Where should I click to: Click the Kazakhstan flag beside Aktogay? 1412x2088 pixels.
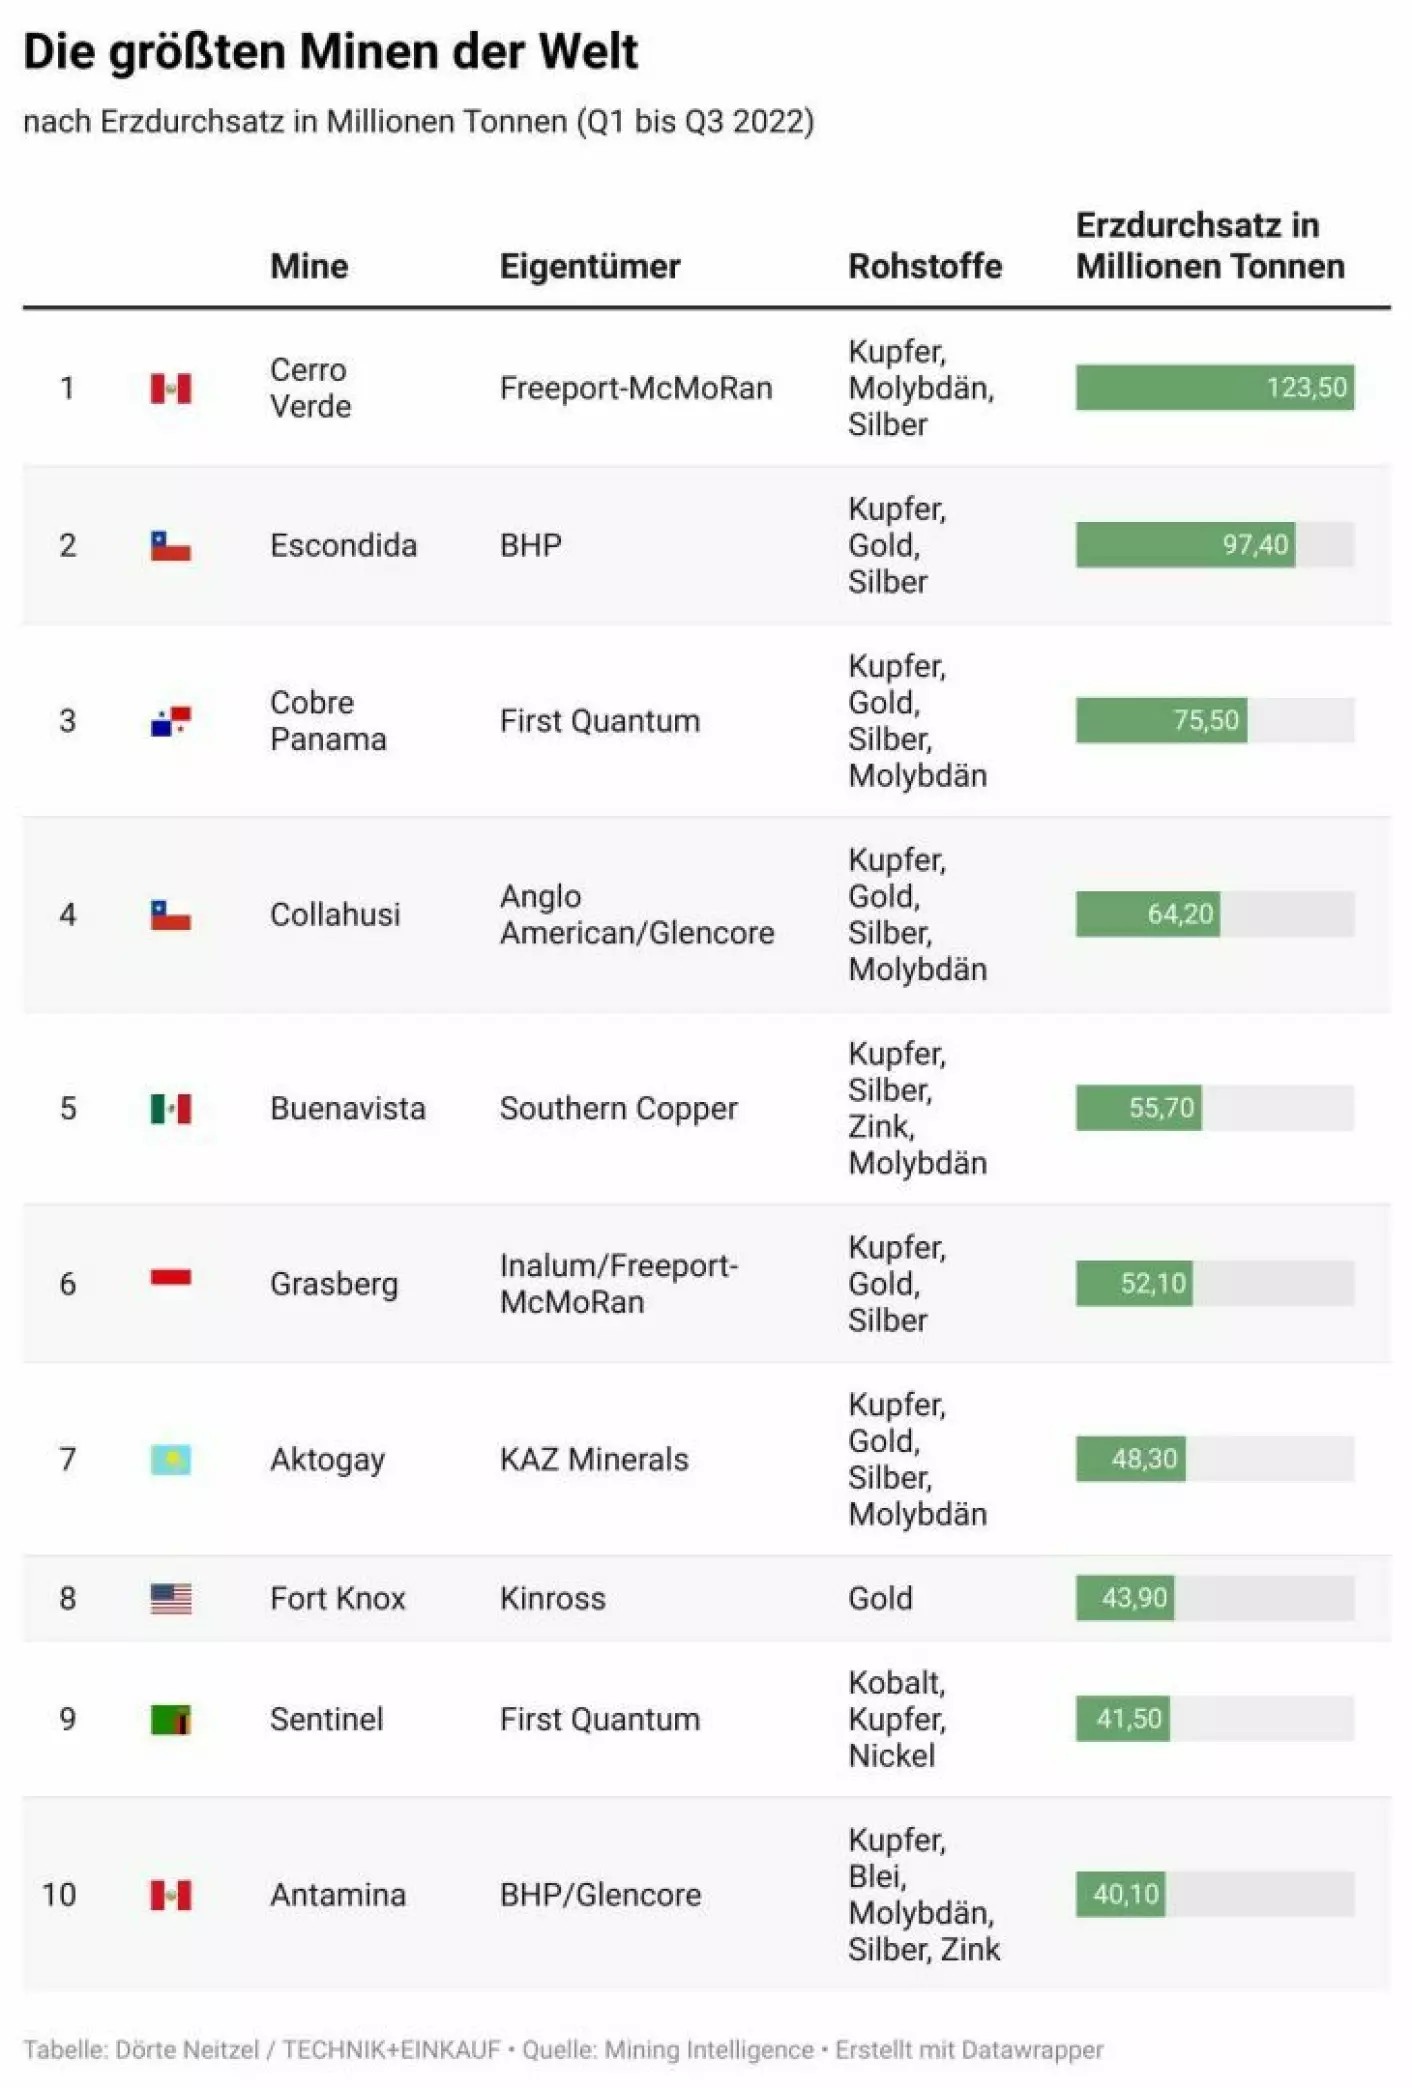pos(171,1460)
